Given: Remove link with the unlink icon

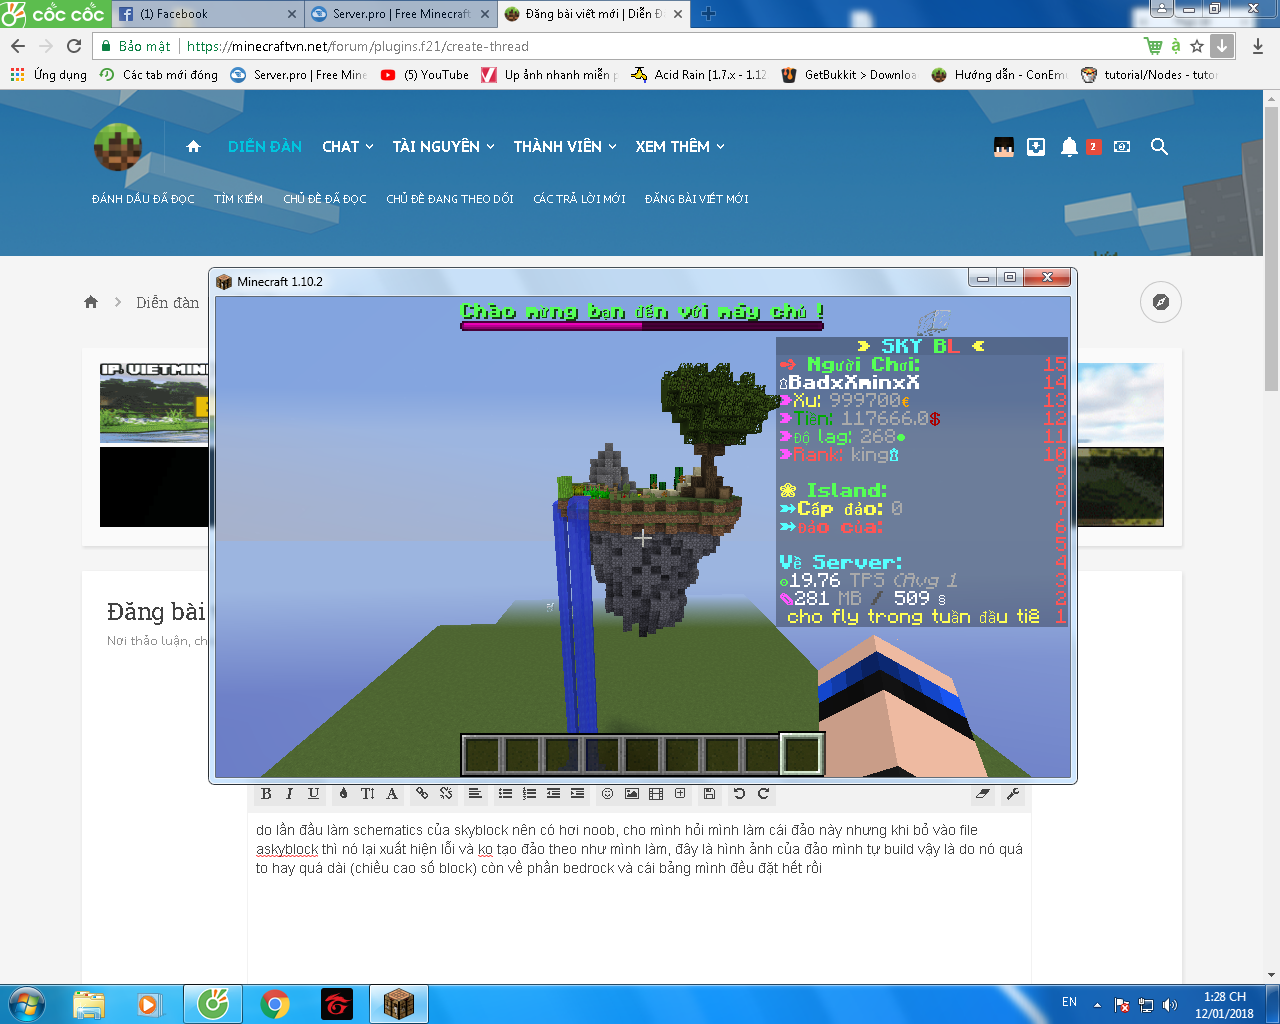Looking at the screenshot, I should [x=446, y=794].
